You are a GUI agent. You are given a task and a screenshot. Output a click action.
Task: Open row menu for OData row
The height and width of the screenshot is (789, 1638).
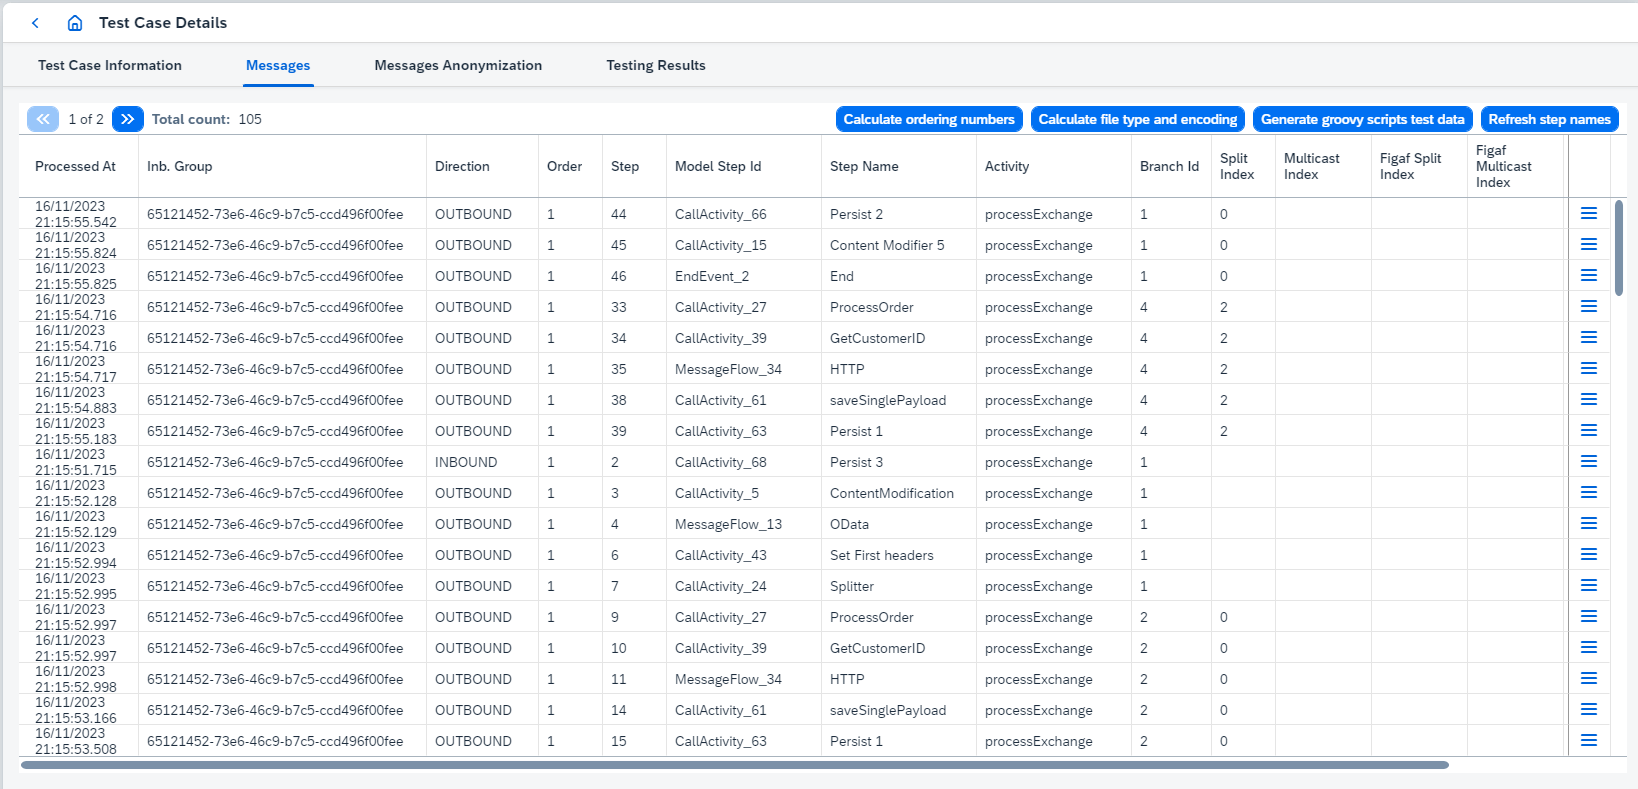pyautogui.click(x=1589, y=524)
